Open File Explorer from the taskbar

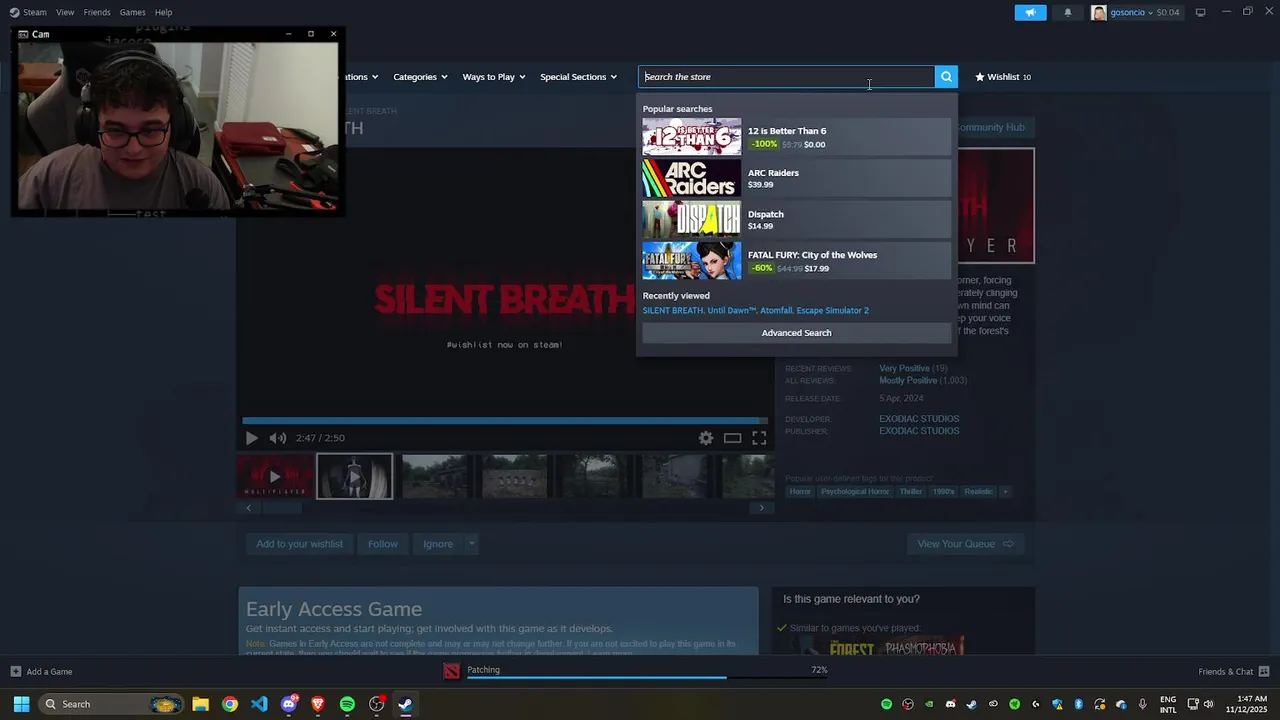point(200,704)
